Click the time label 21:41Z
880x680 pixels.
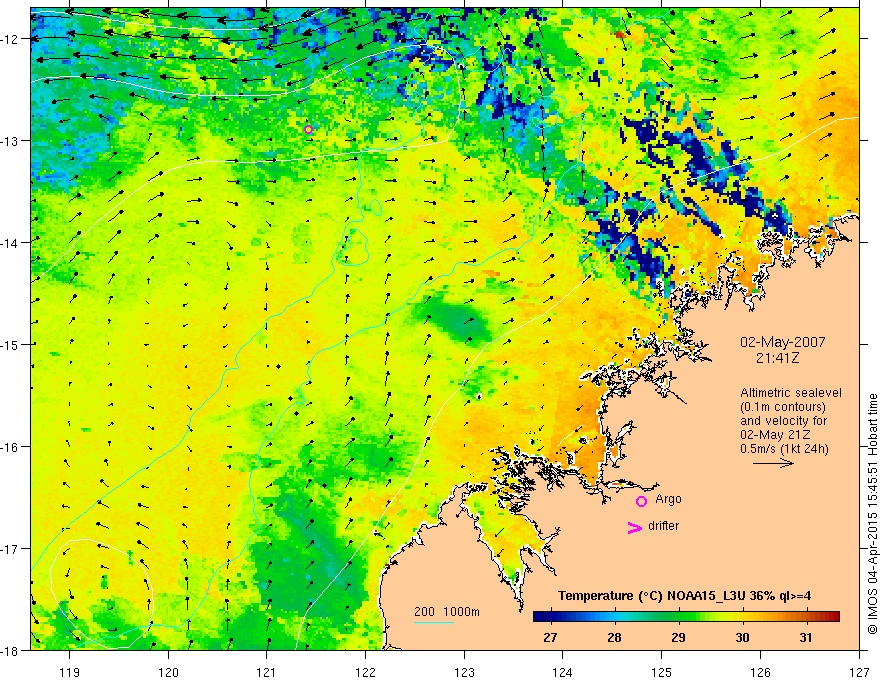pos(777,357)
